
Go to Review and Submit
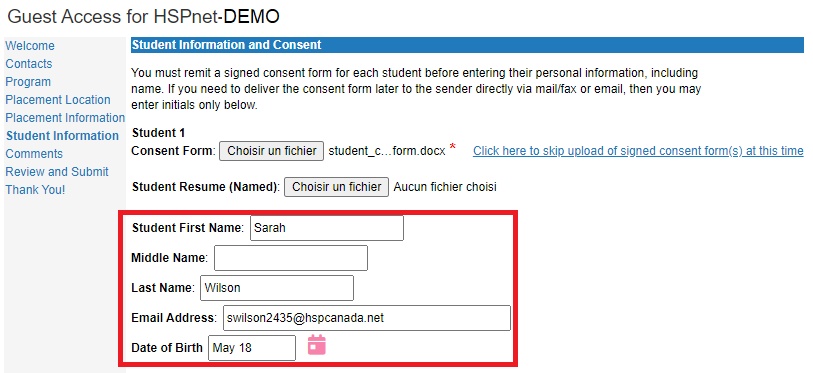point(57,172)
